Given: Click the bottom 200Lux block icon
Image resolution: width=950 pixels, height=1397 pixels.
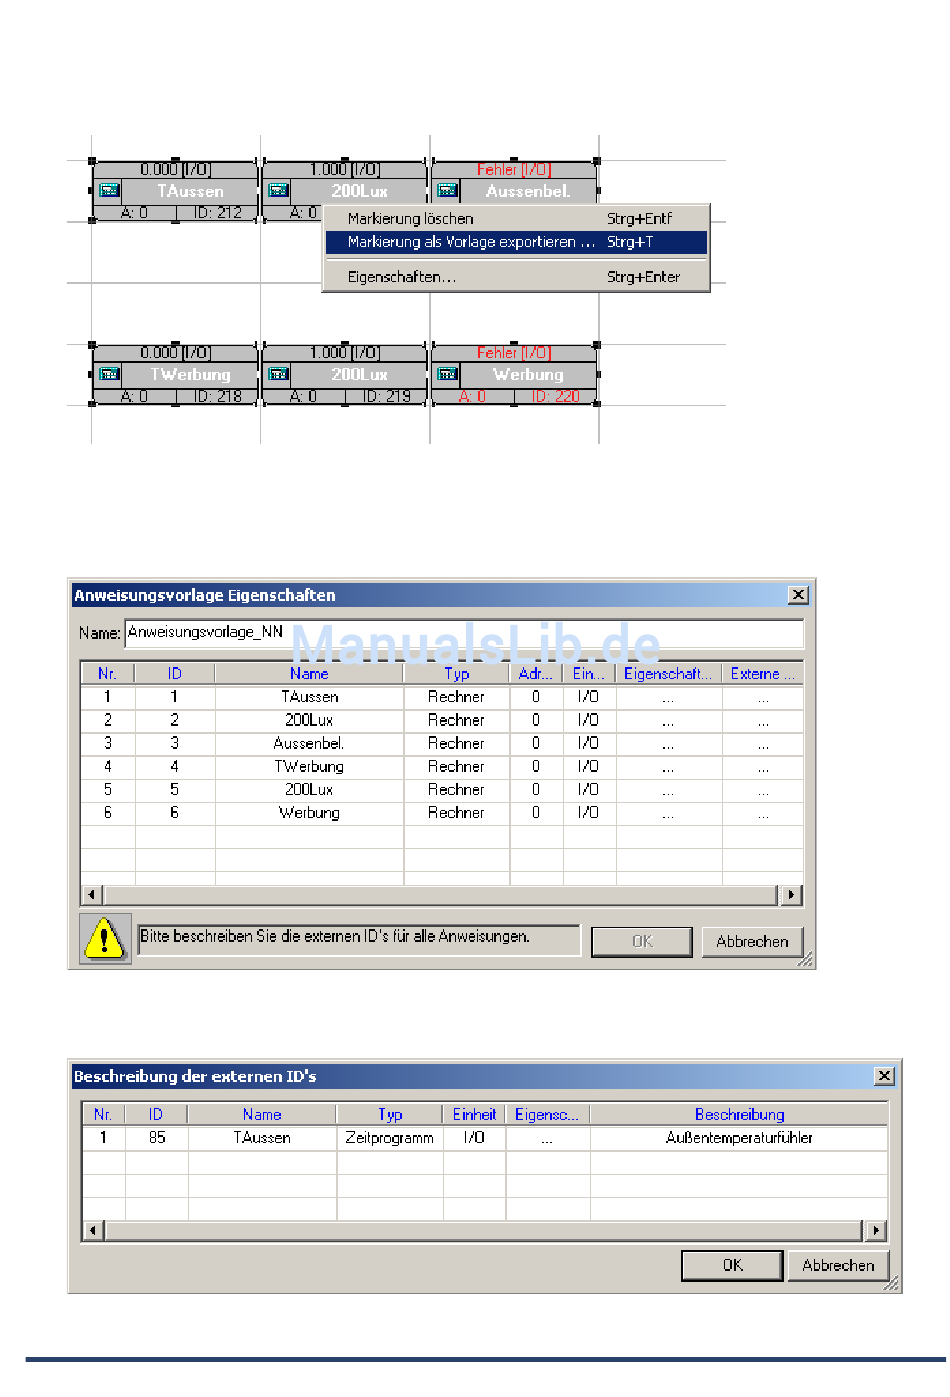Looking at the screenshot, I should coord(278,374).
